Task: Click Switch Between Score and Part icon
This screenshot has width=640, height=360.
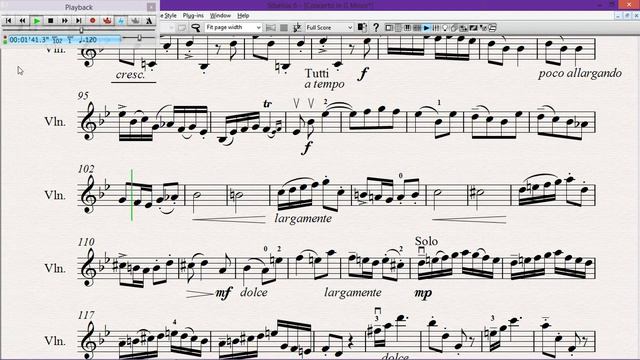Action: point(362,27)
